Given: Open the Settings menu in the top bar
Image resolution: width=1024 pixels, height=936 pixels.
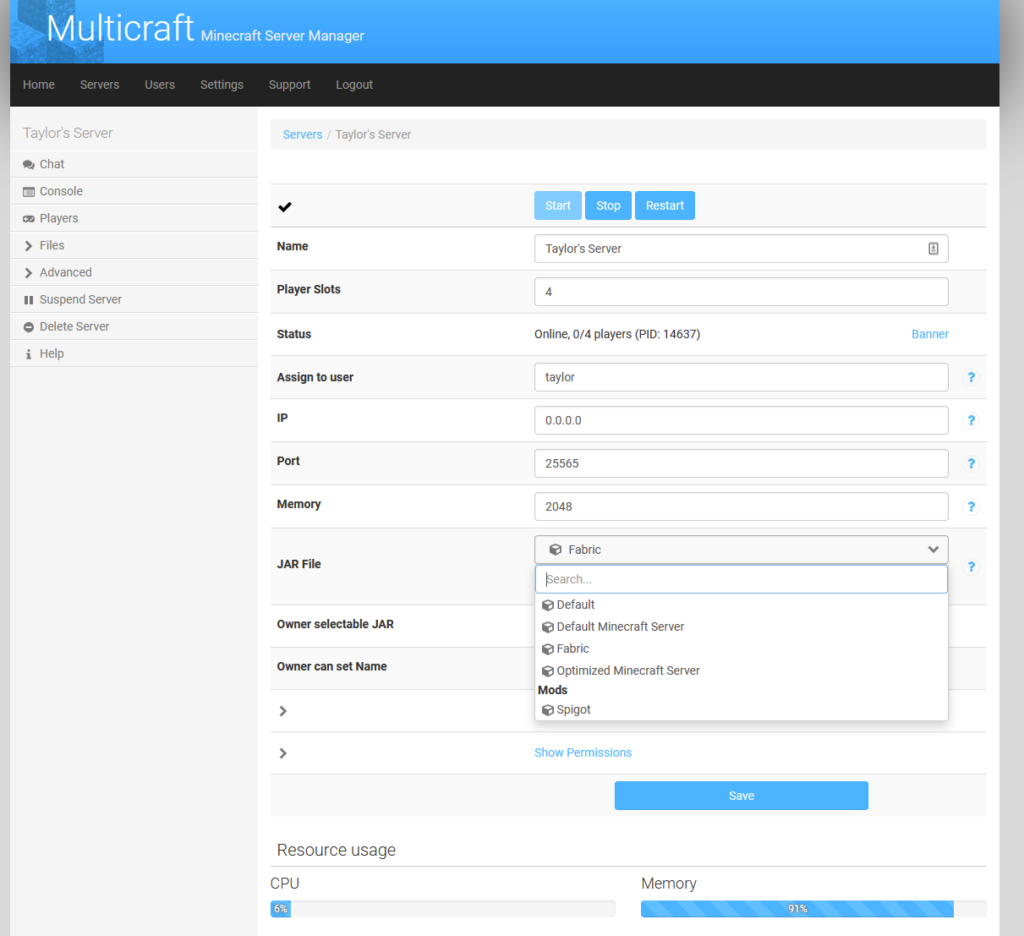Looking at the screenshot, I should pyautogui.click(x=221, y=85).
